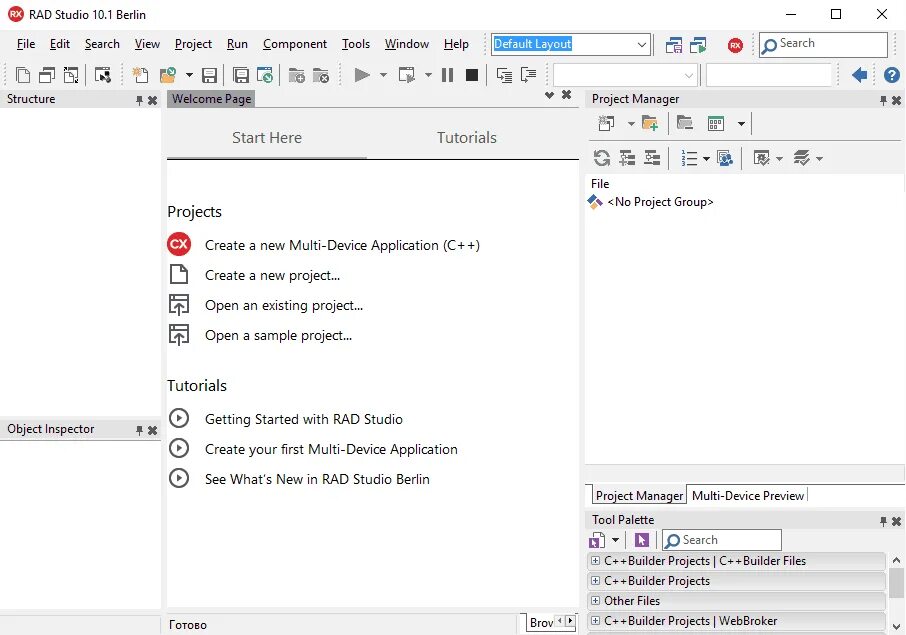Click the Add folder icon in Project Manager

coord(650,123)
